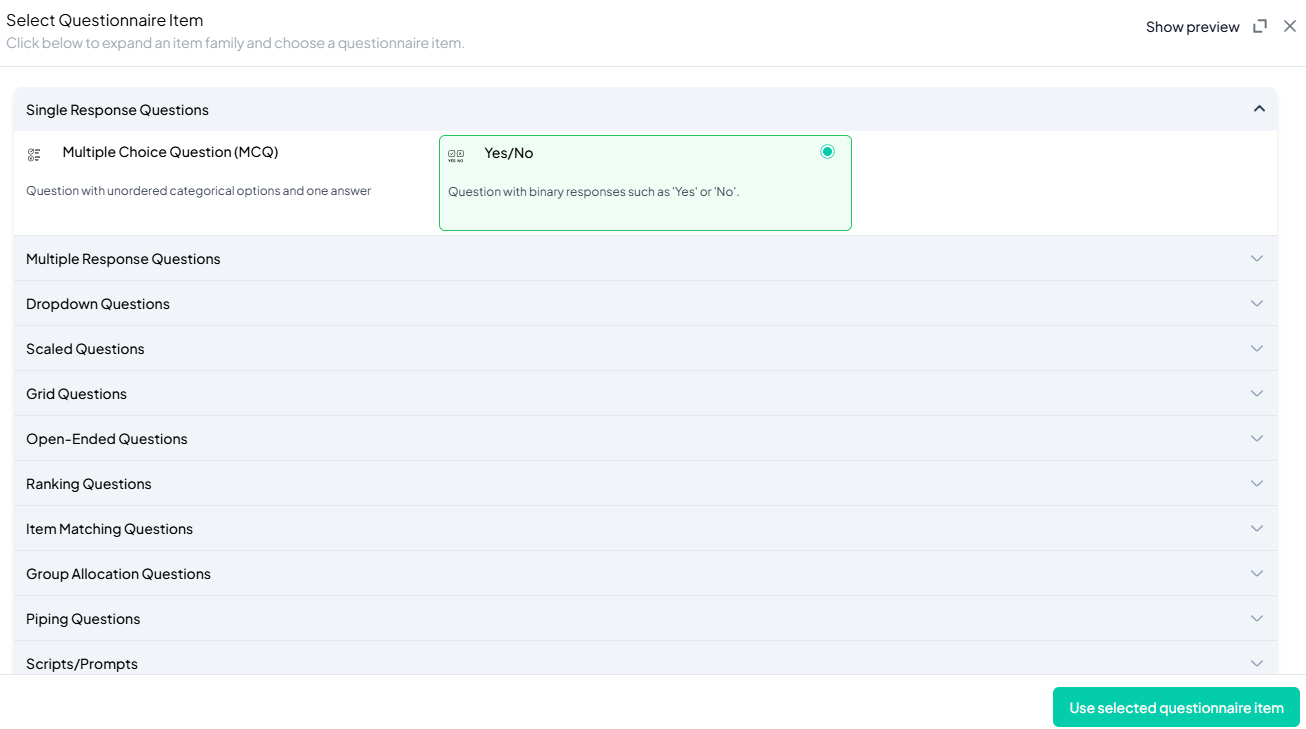The height and width of the screenshot is (729, 1306).
Task: Open the Item Matching Questions family
Action: click(109, 529)
